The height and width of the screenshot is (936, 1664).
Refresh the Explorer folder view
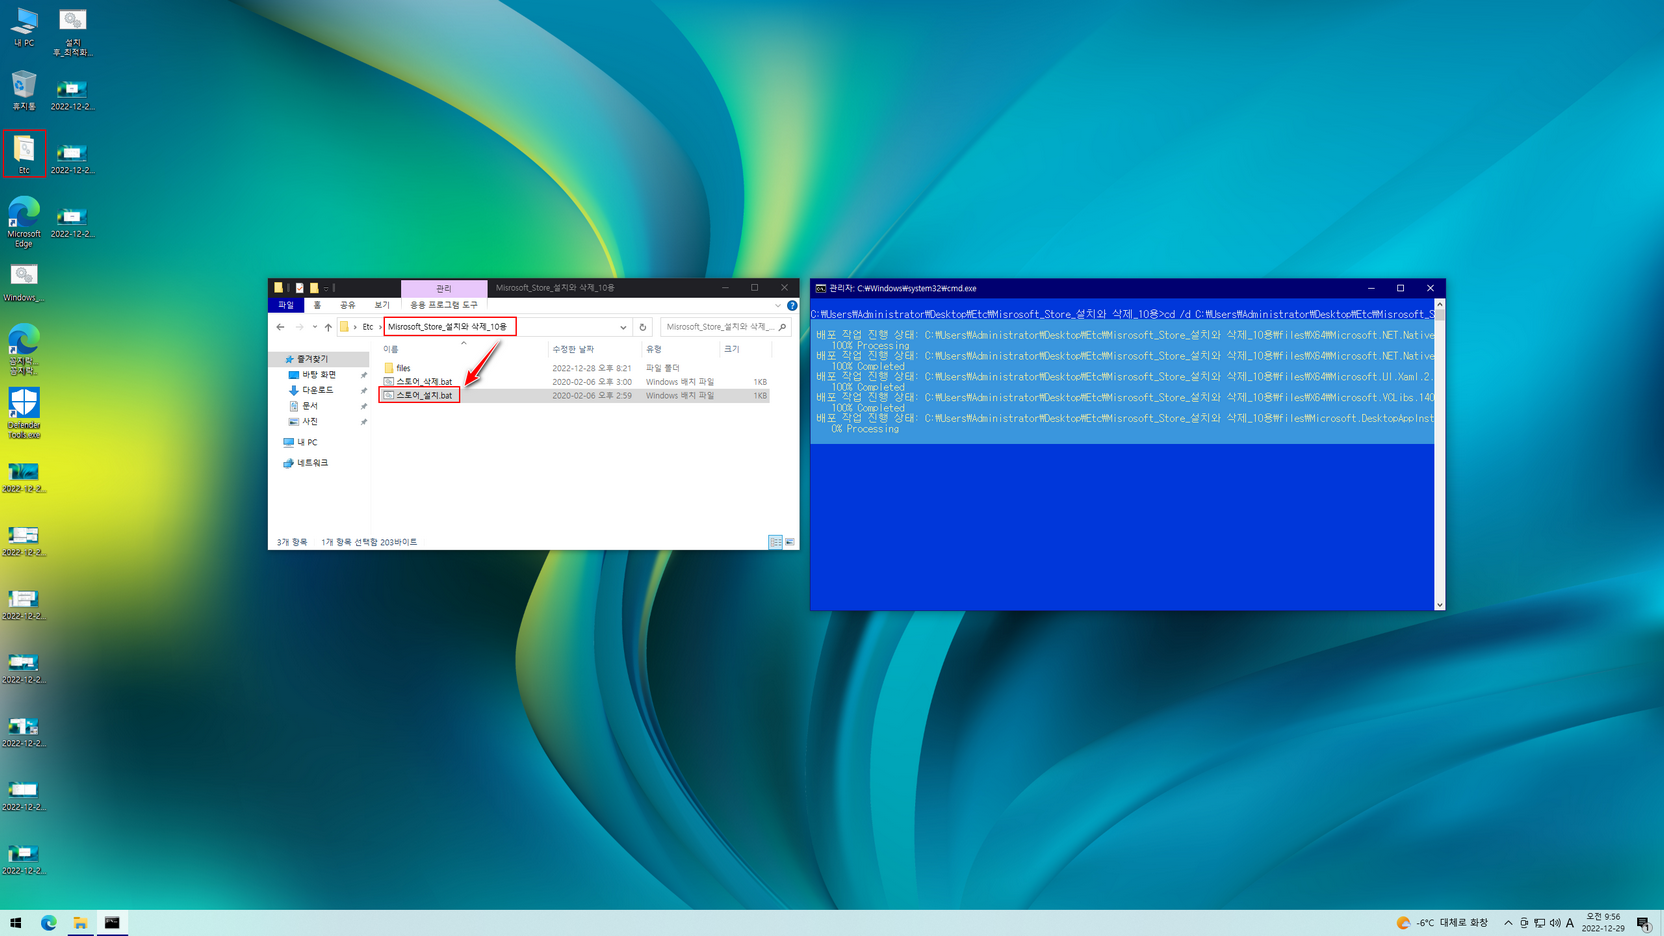643,327
